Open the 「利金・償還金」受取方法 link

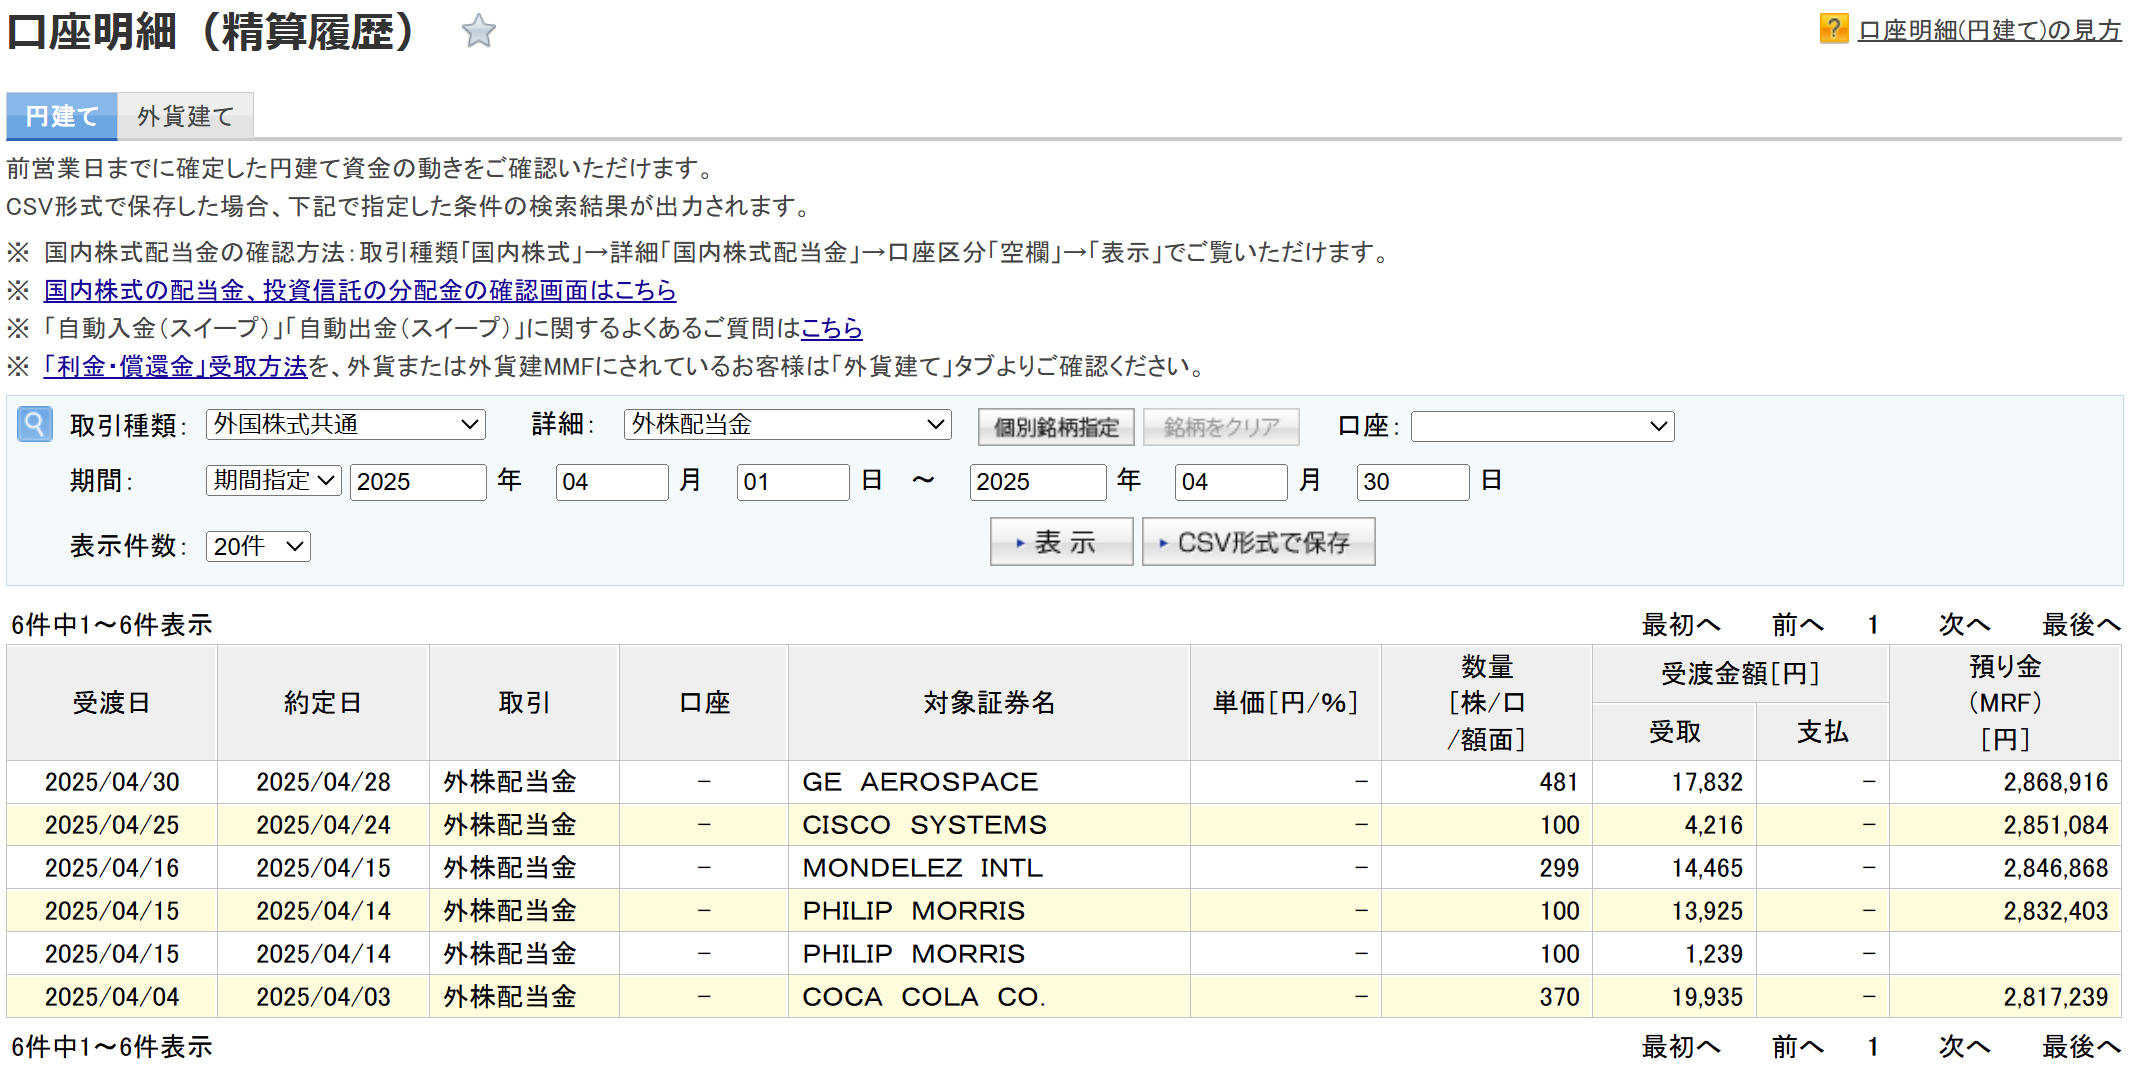pos(176,366)
